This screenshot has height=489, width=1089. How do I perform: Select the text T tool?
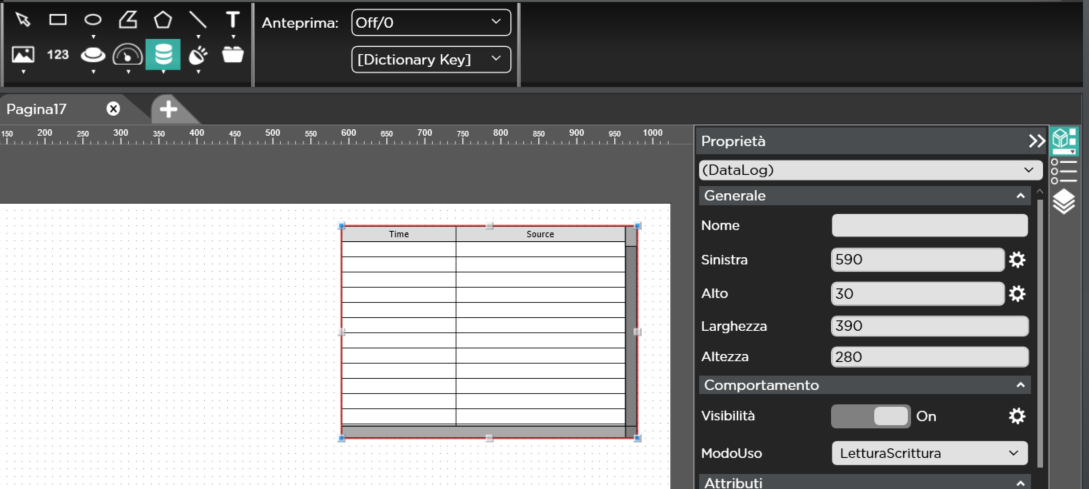click(x=232, y=19)
